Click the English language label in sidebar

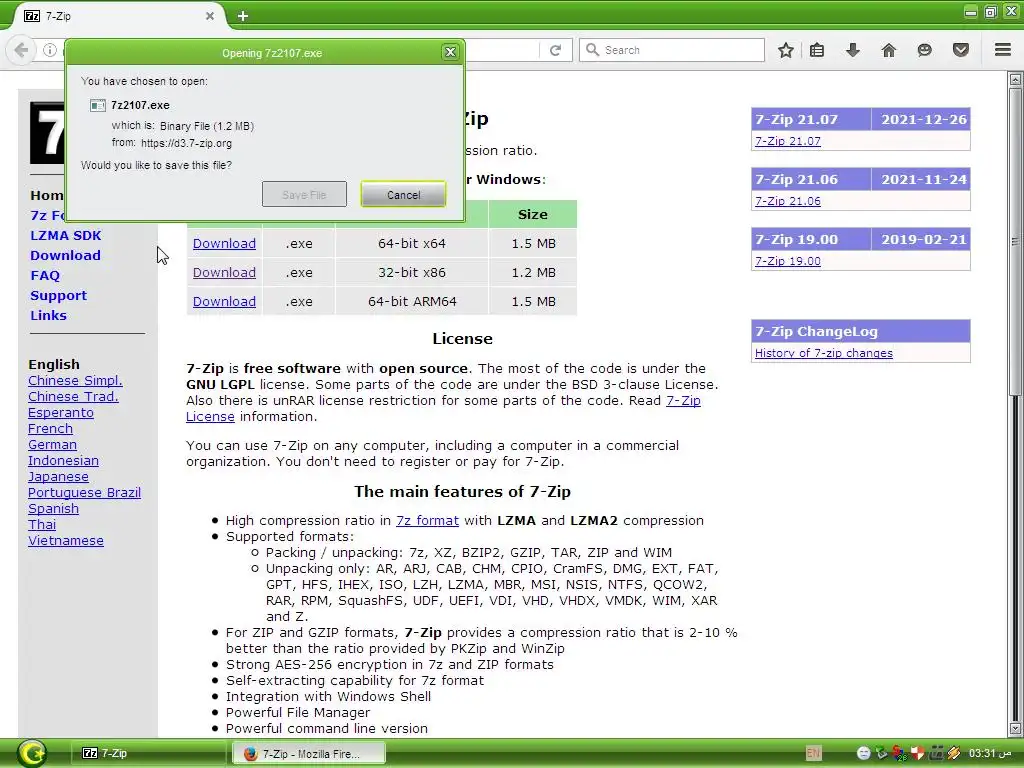click(x=54, y=364)
